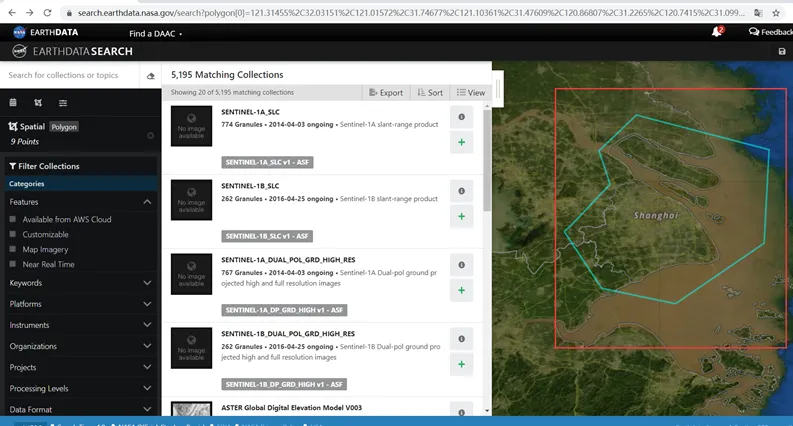Open notifications bell icon
The height and width of the screenshot is (426, 793).
tap(717, 32)
